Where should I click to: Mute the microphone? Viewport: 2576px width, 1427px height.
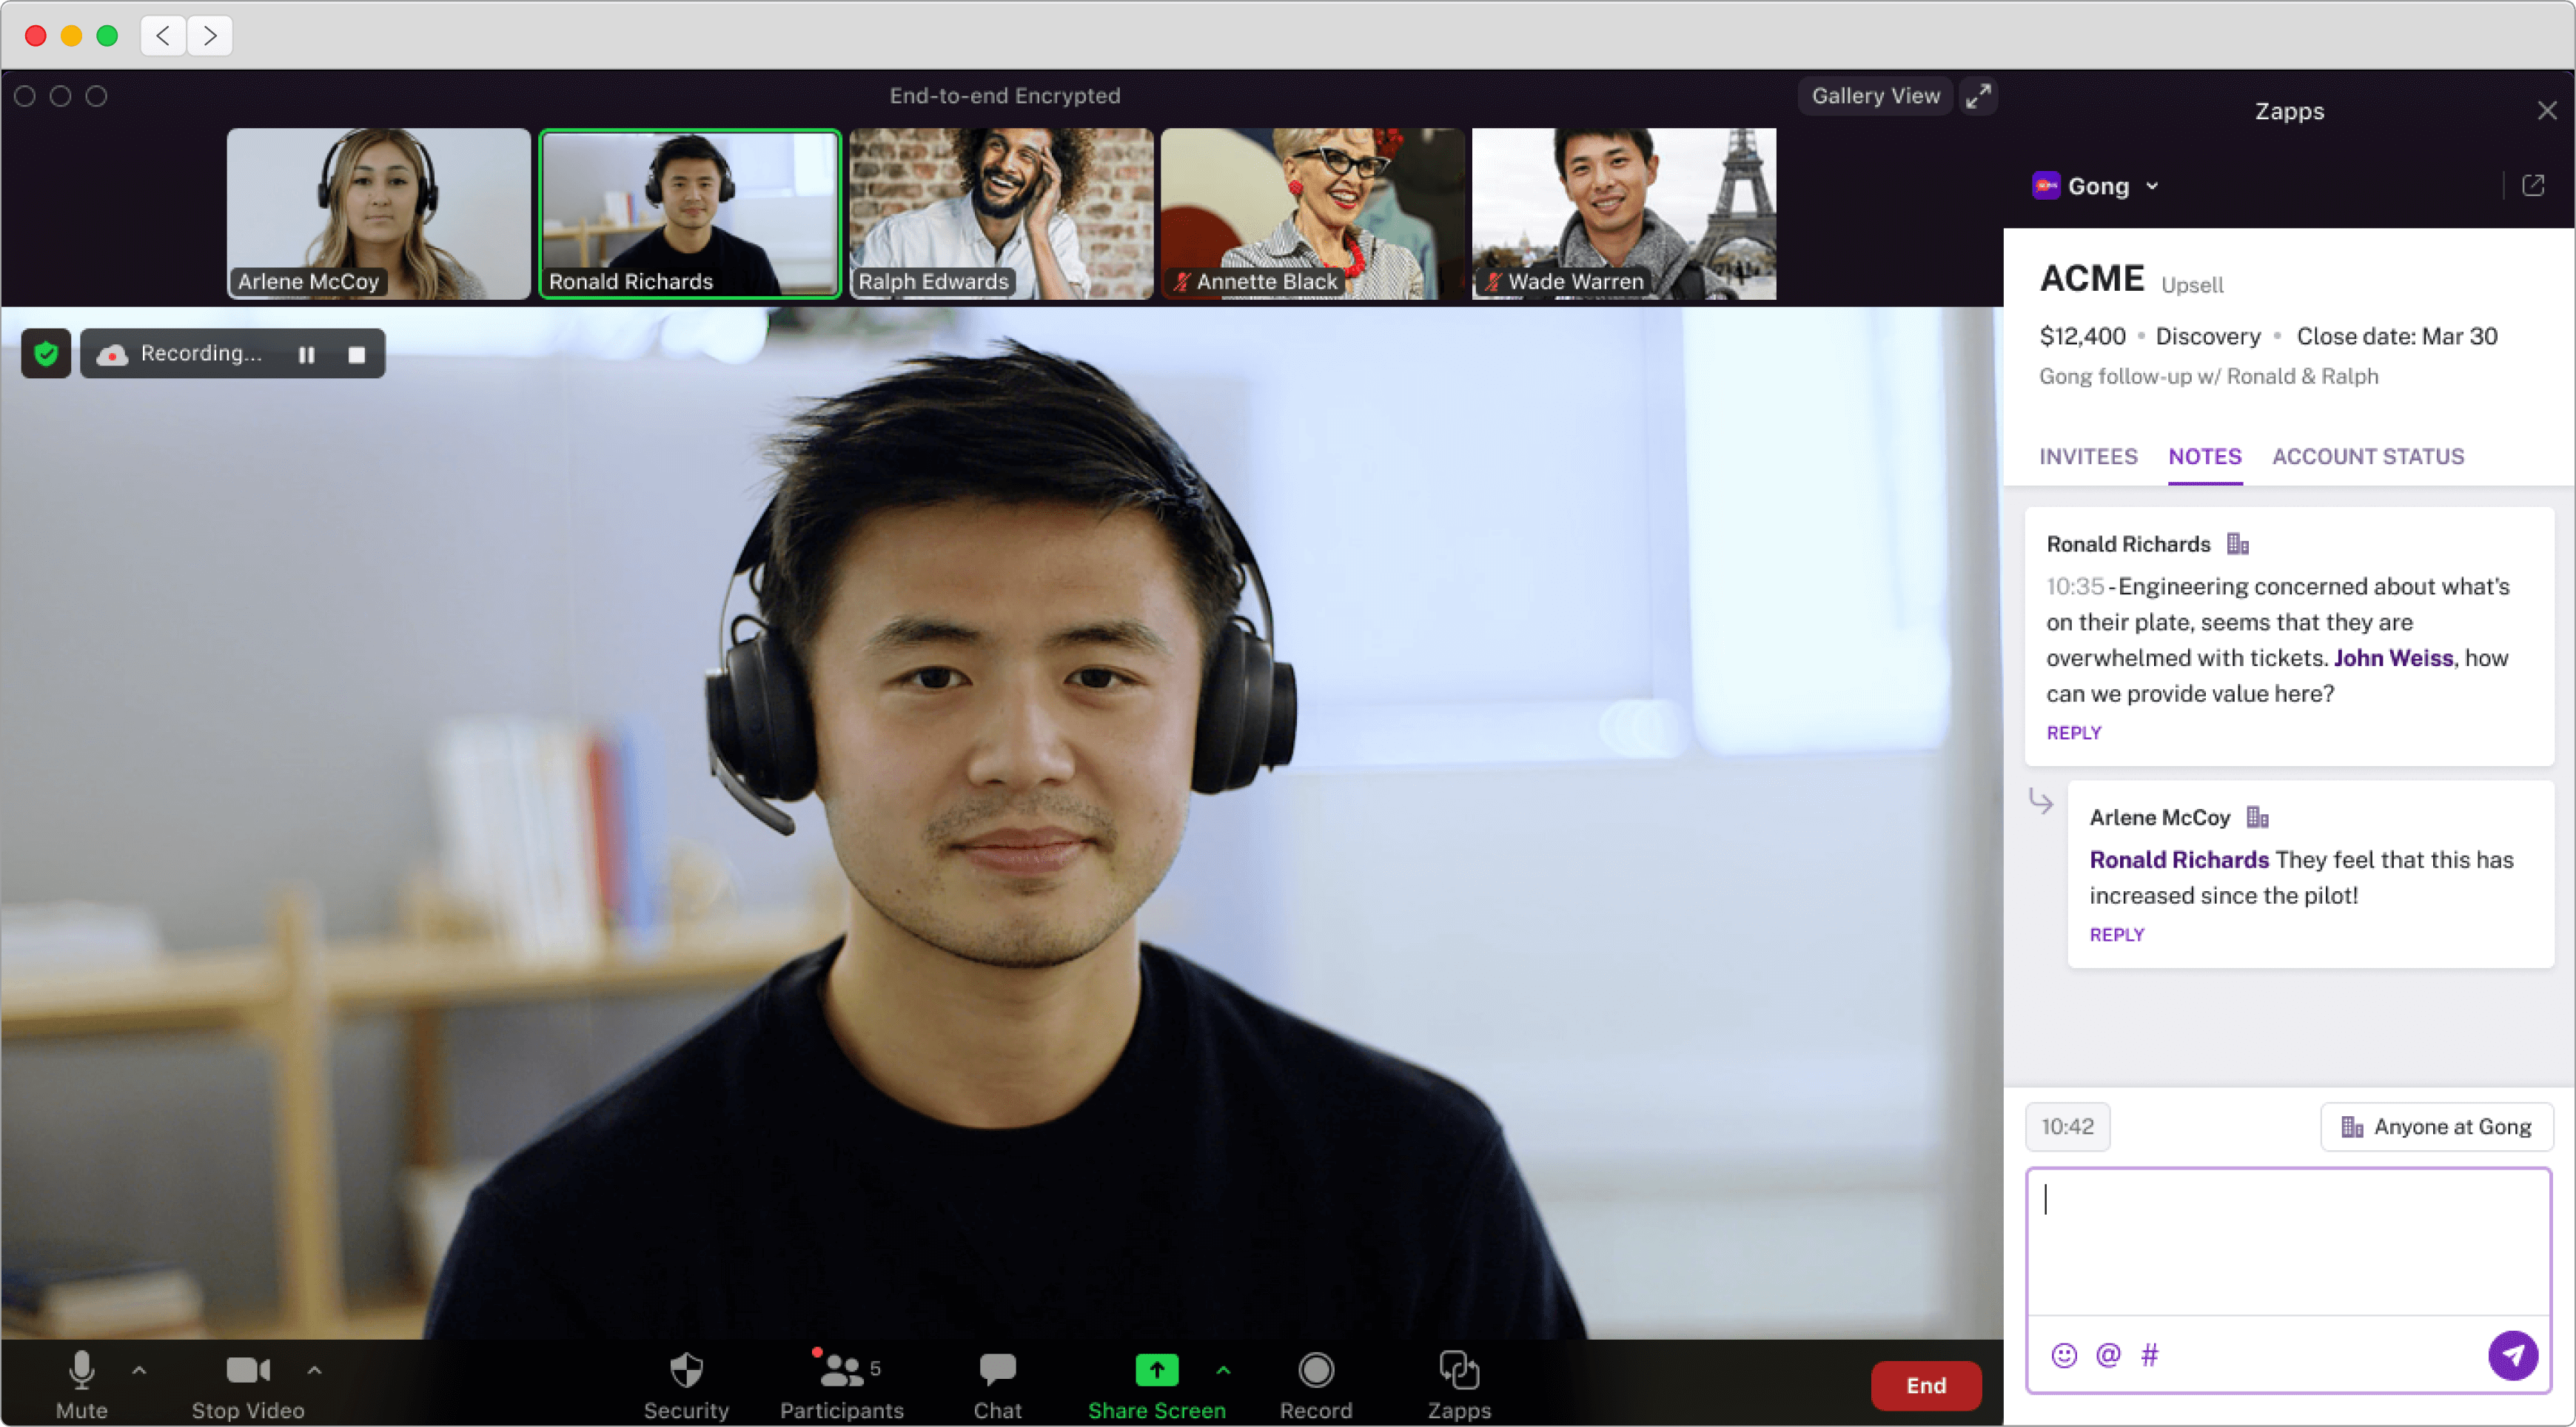[x=81, y=1384]
